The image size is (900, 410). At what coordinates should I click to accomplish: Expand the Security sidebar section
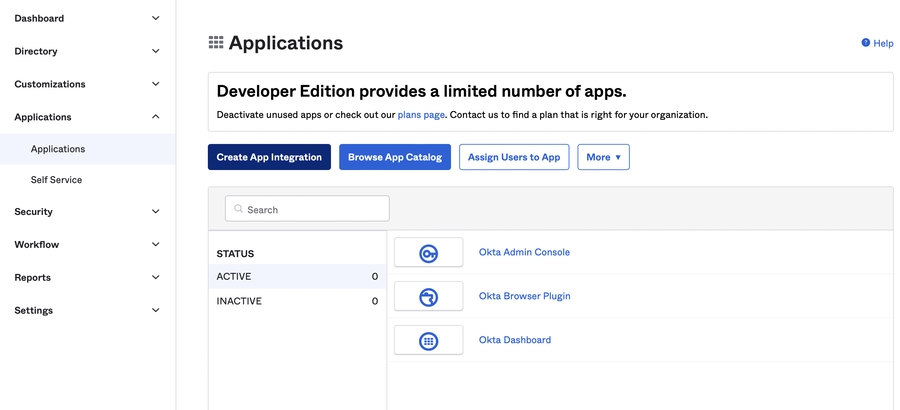(155, 212)
